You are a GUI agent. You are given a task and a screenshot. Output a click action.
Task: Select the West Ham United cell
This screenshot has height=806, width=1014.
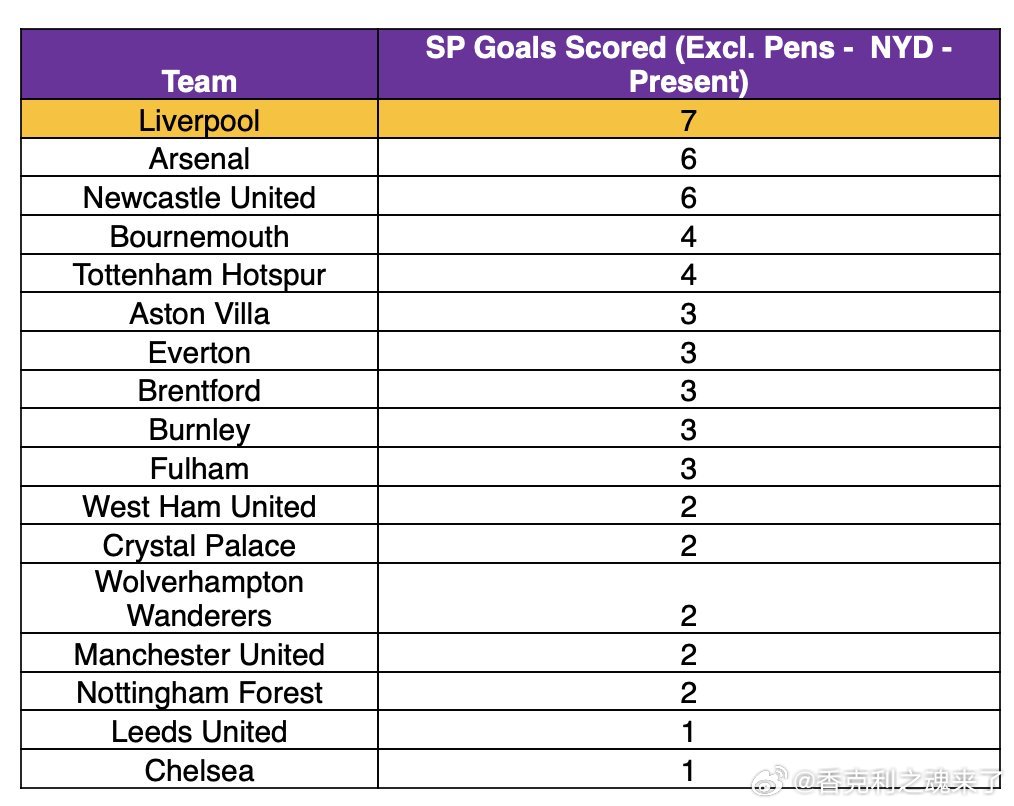199,507
